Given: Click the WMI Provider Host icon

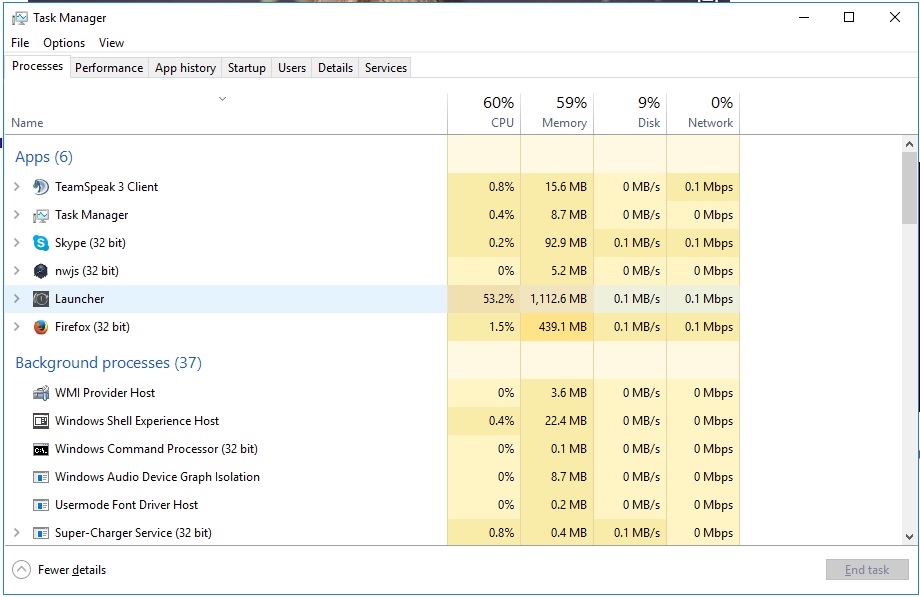Looking at the screenshot, I should point(41,393).
